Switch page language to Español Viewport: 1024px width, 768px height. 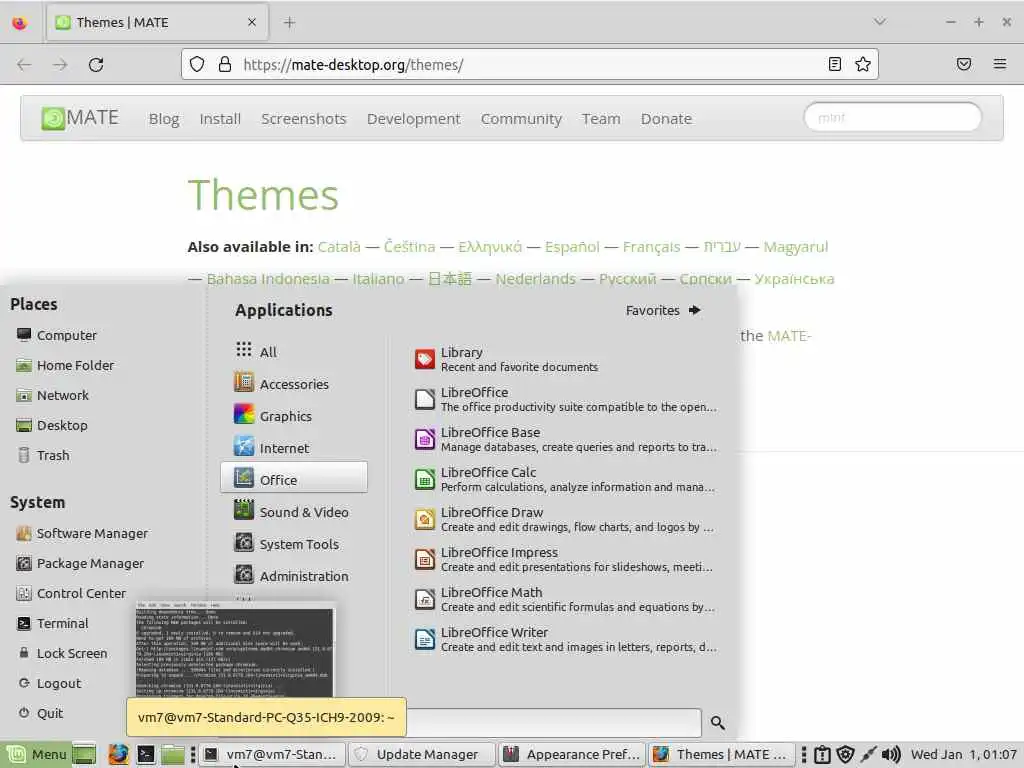point(572,247)
